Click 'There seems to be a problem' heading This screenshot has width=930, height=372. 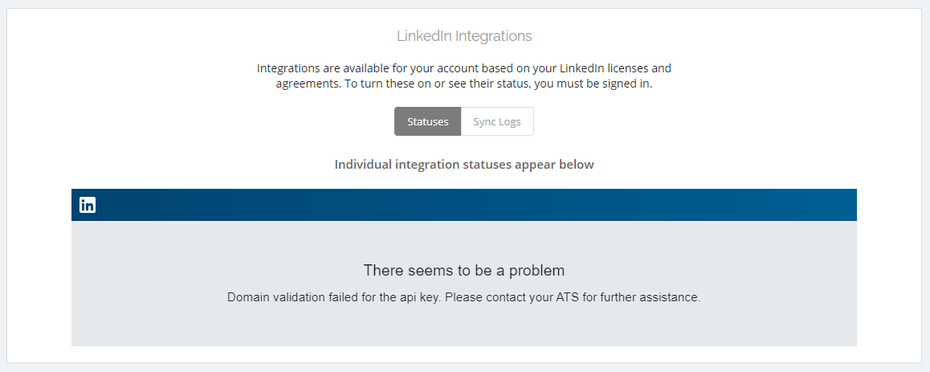(464, 271)
